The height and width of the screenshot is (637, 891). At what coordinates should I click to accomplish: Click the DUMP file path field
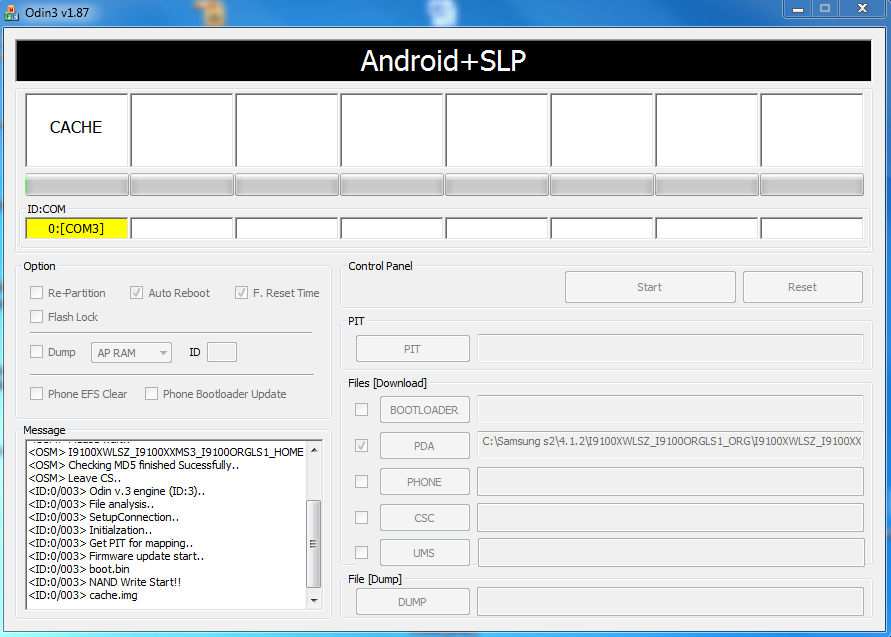pos(671,602)
